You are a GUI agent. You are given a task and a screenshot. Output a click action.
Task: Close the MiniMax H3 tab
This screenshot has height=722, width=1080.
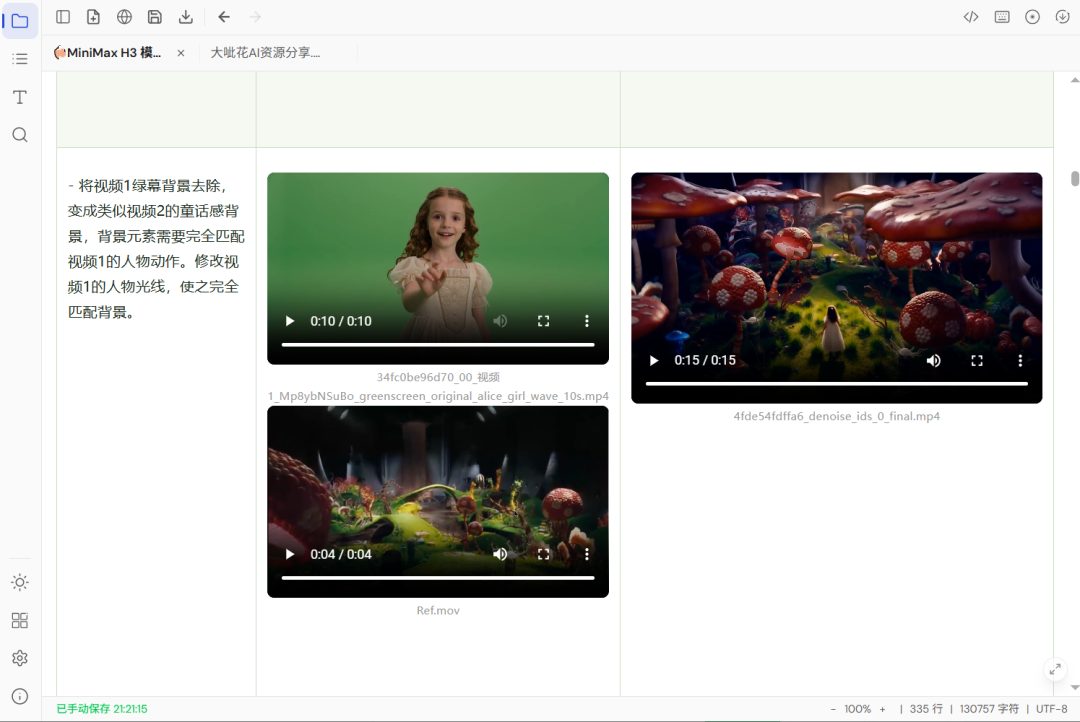click(180, 53)
